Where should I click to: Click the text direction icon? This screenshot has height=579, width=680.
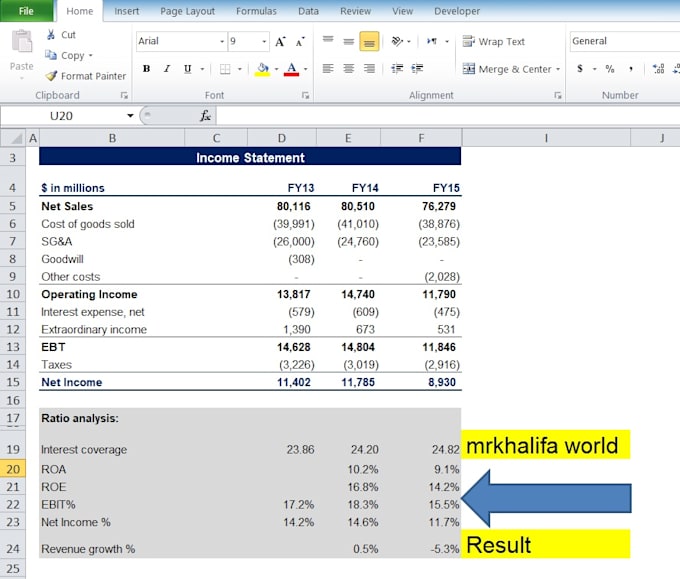[432, 41]
